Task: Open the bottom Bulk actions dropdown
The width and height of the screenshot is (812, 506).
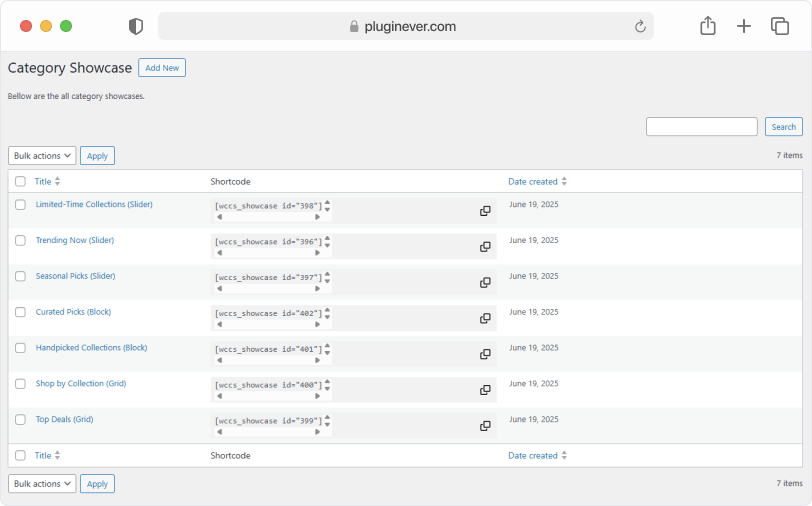Action: pyautogui.click(x=42, y=484)
